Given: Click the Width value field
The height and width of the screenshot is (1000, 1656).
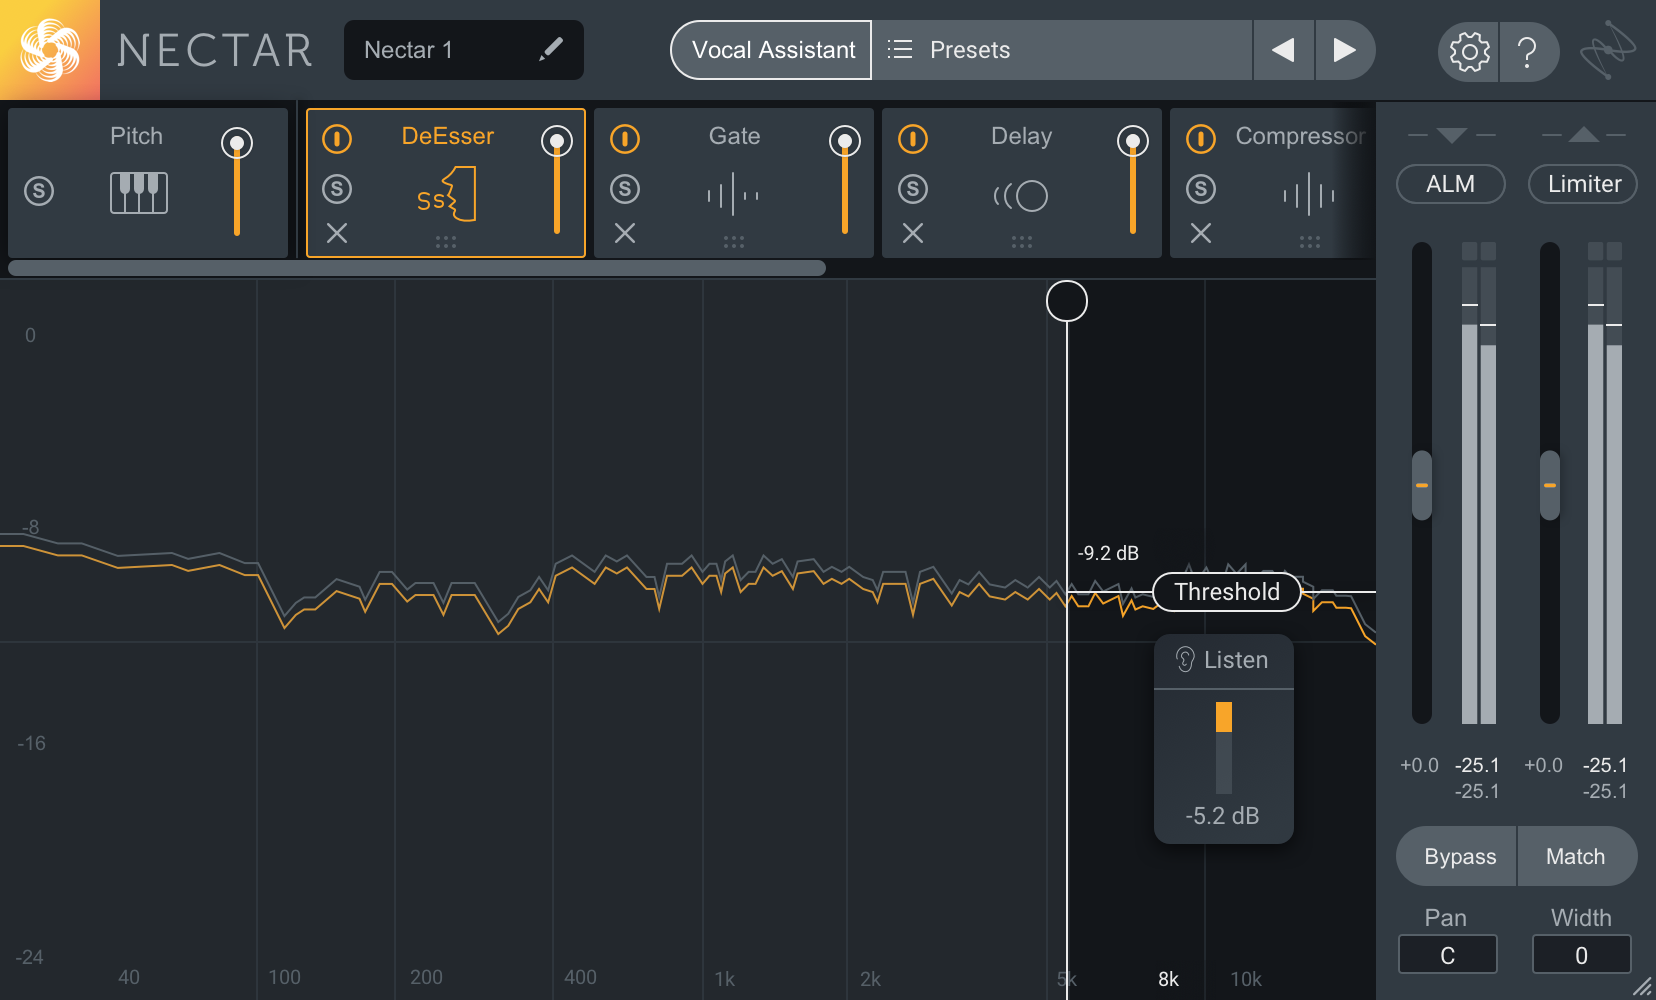Looking at the screenshot, I should click(x=1581, y=955).
